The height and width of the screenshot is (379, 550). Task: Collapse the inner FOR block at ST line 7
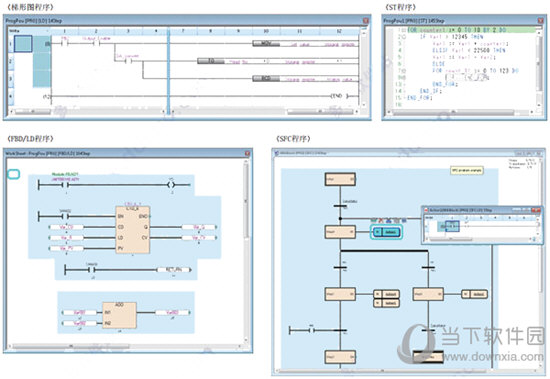pyautogui.click(x=404, y=71)
